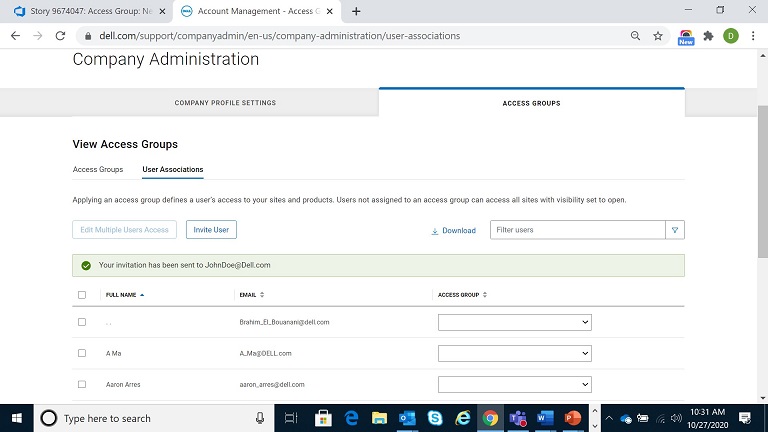The width and height of the screenshot is (768, 432).
Task: Click the filter funnel icon
Action: (x=676, y=230)
